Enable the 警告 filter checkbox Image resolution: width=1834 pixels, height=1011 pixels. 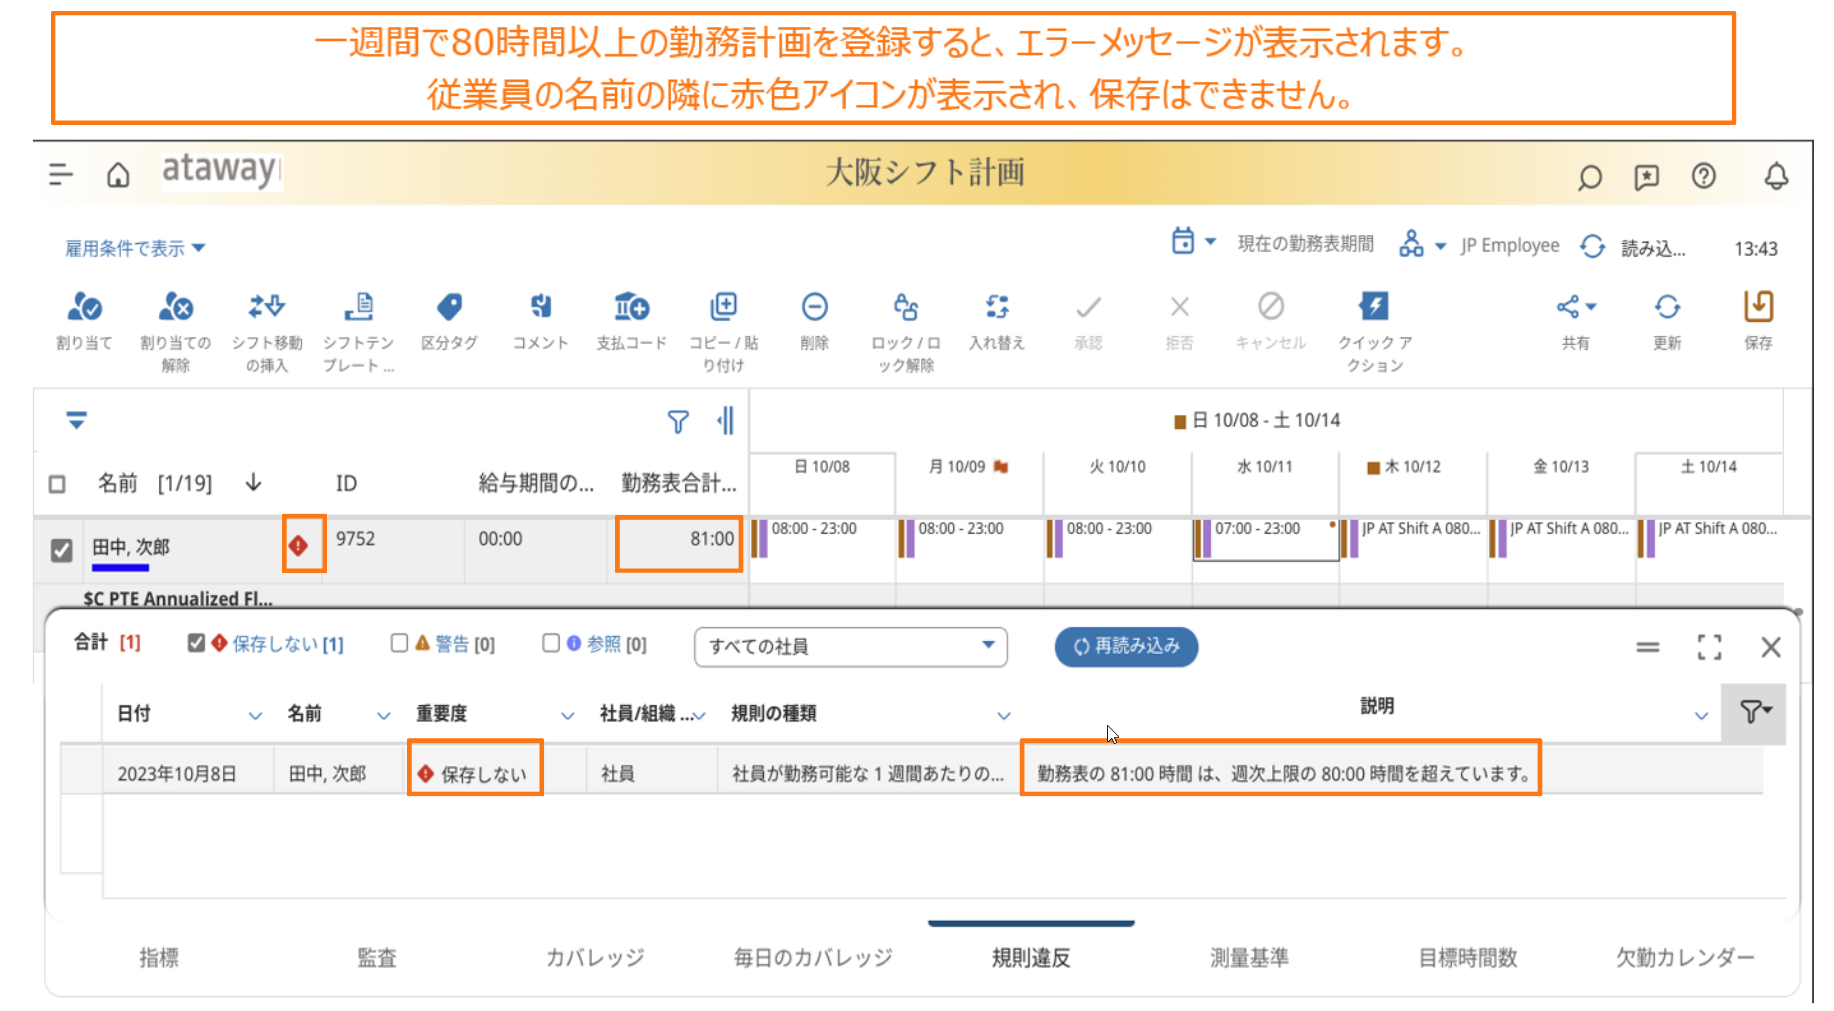tap(399, 643)
